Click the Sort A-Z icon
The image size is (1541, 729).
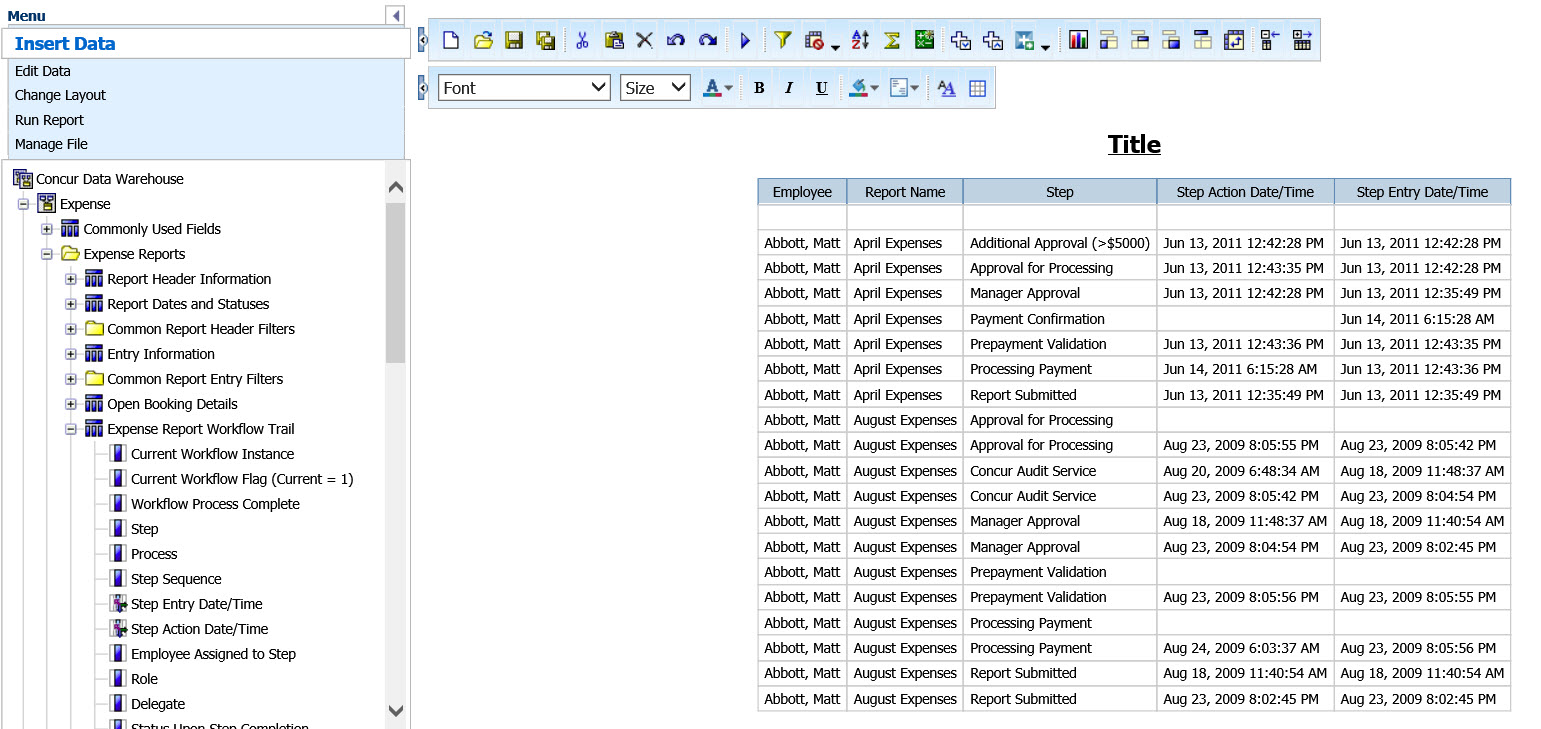tap(860, 40)
